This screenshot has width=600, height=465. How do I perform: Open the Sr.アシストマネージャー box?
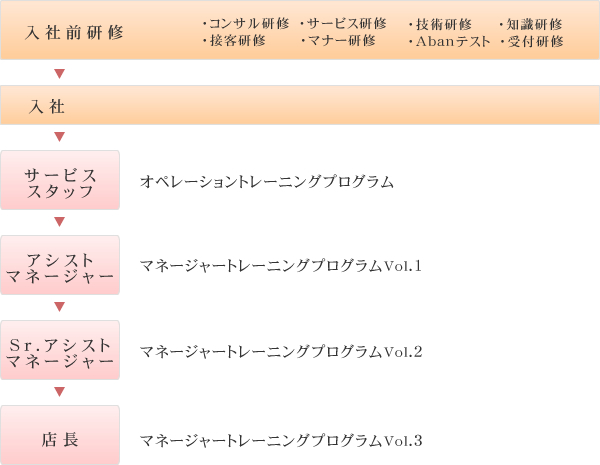[x=60, y=350]
